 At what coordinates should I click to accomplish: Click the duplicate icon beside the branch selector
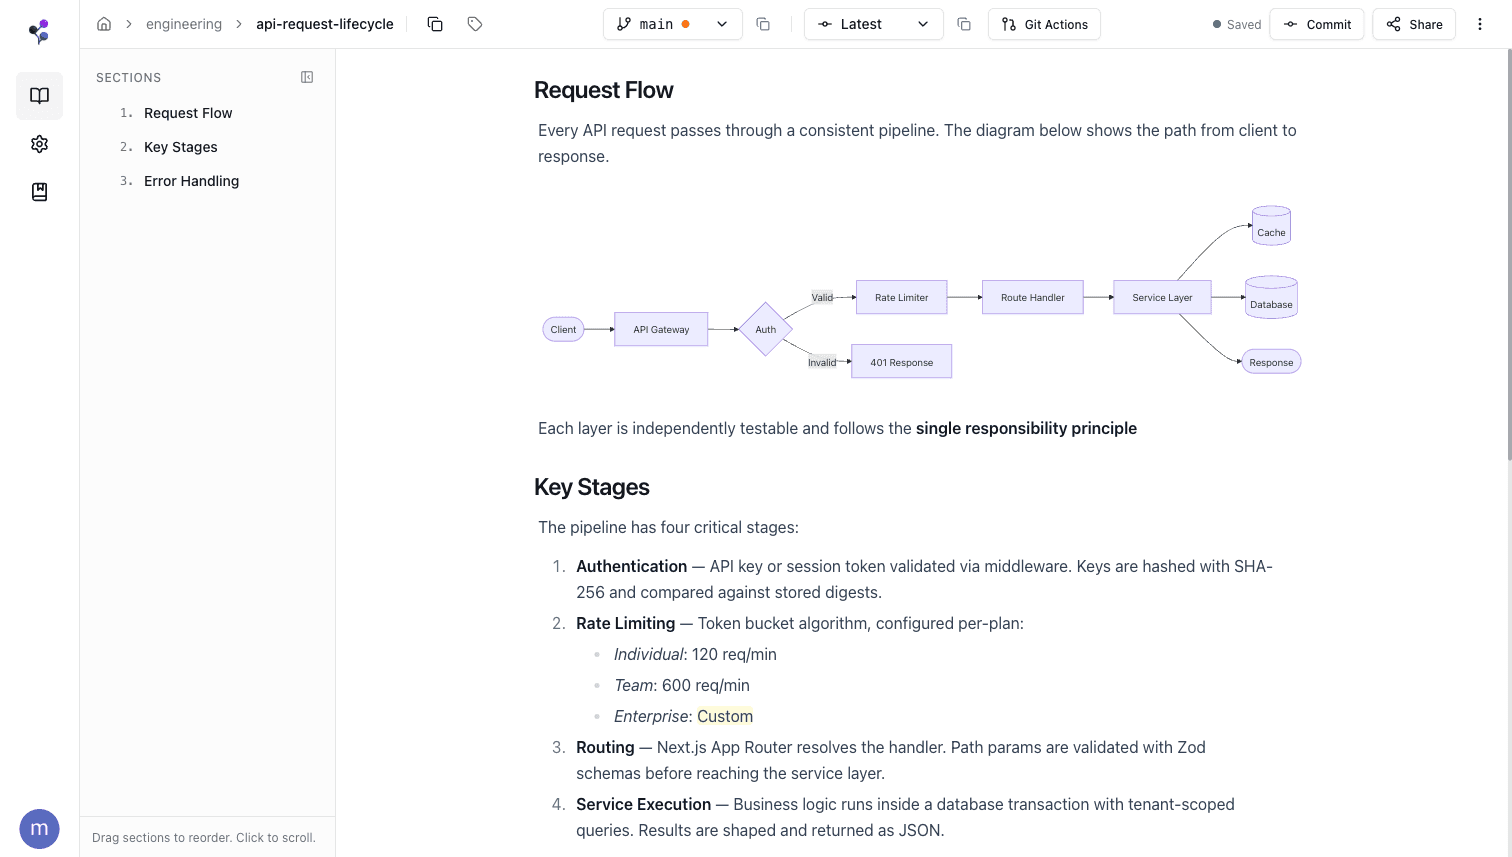[763, 23]
